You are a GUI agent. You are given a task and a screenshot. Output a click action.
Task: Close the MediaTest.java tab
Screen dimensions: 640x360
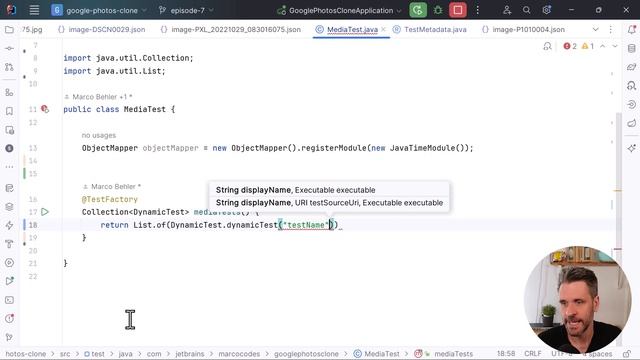(383, 29)
